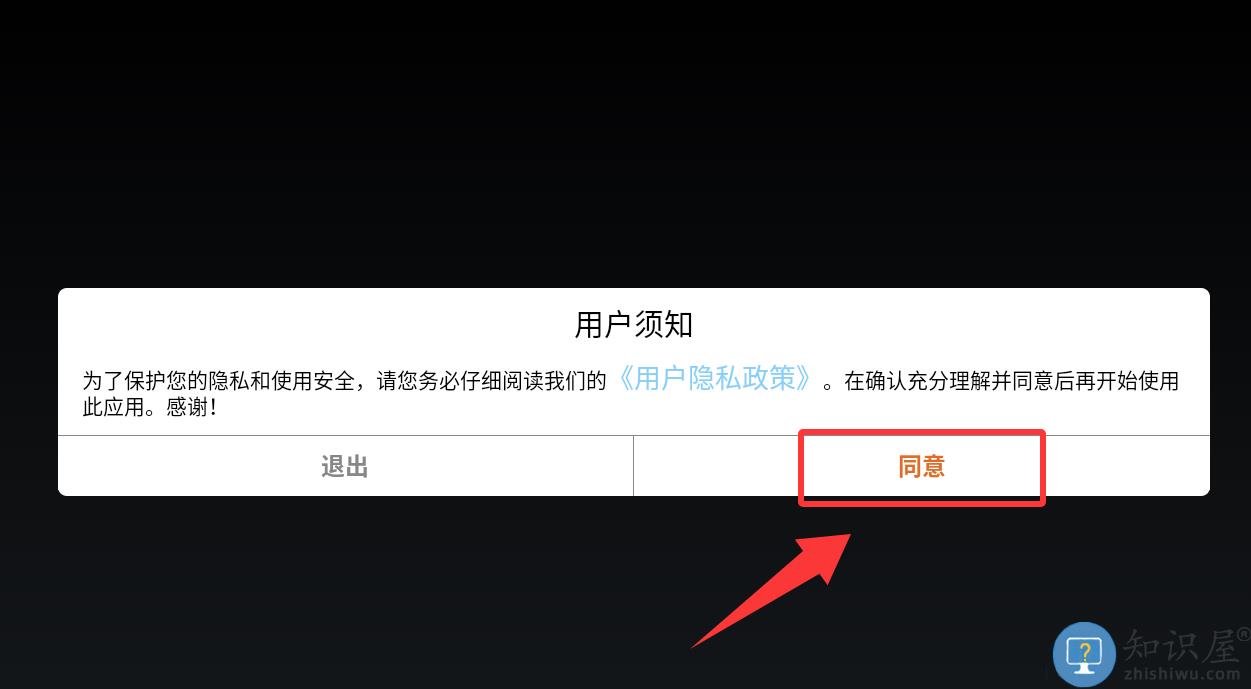
Task: Click the gray 退出 button
Action: [345, 467]
